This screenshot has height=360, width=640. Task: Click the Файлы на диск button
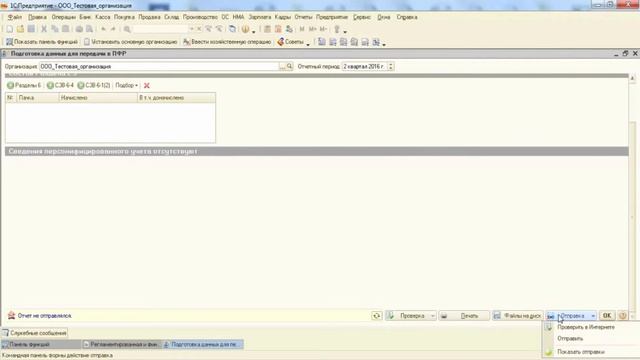(x=518, y=316)
